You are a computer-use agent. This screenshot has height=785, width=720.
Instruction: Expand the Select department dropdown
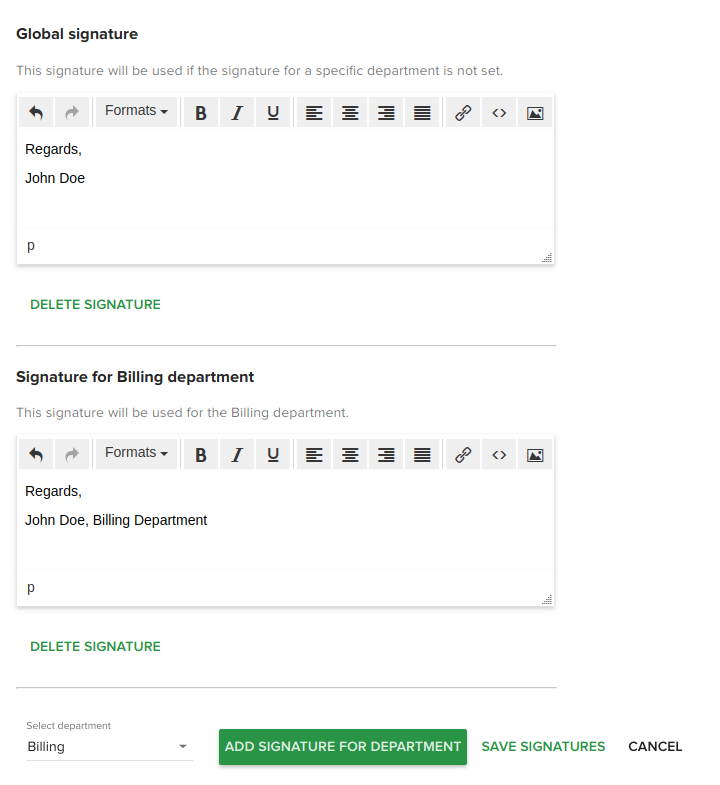coord(108,746)
